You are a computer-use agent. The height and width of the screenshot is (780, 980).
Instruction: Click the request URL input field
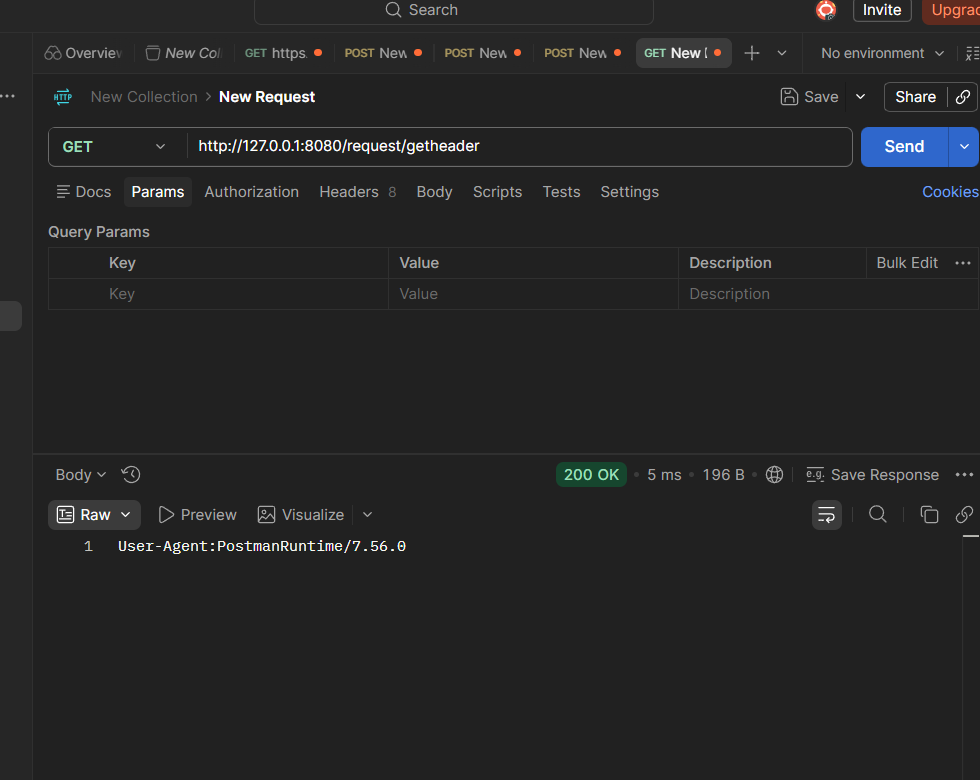[519, 147]
